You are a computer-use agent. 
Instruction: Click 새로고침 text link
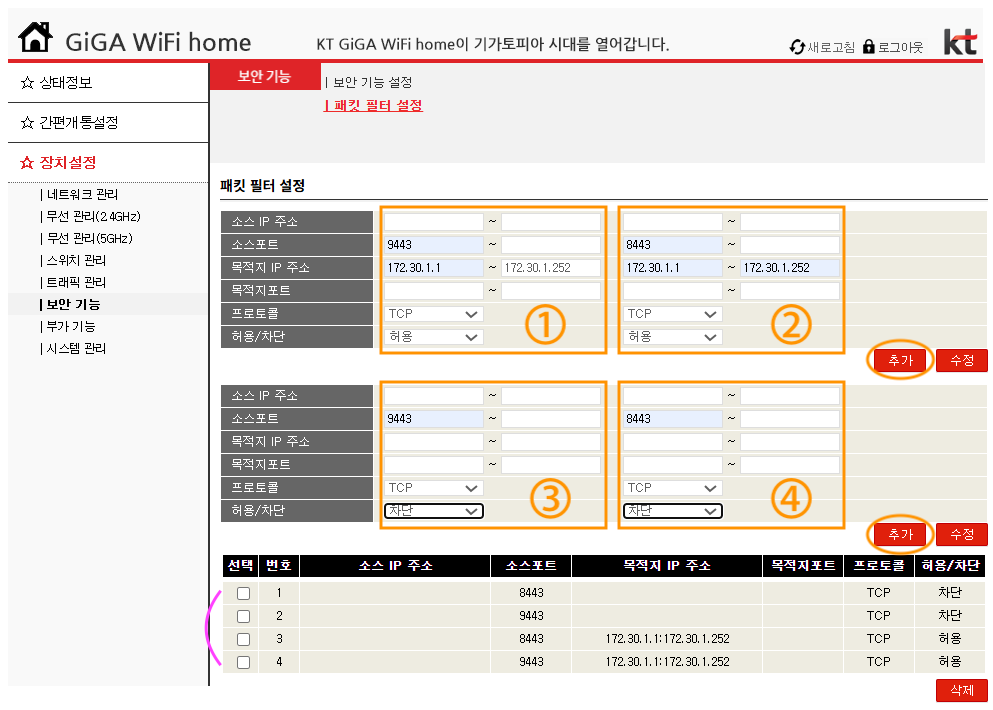pos(831,48)
